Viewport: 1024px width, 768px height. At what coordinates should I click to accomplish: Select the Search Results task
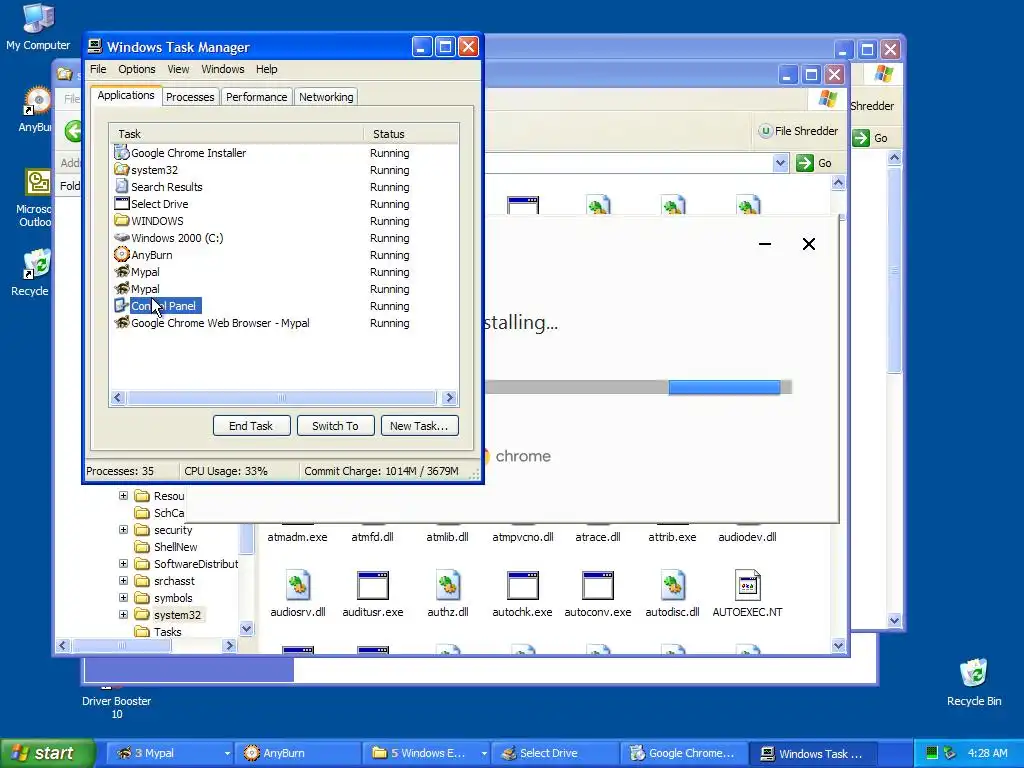click(x=284, y=187)
